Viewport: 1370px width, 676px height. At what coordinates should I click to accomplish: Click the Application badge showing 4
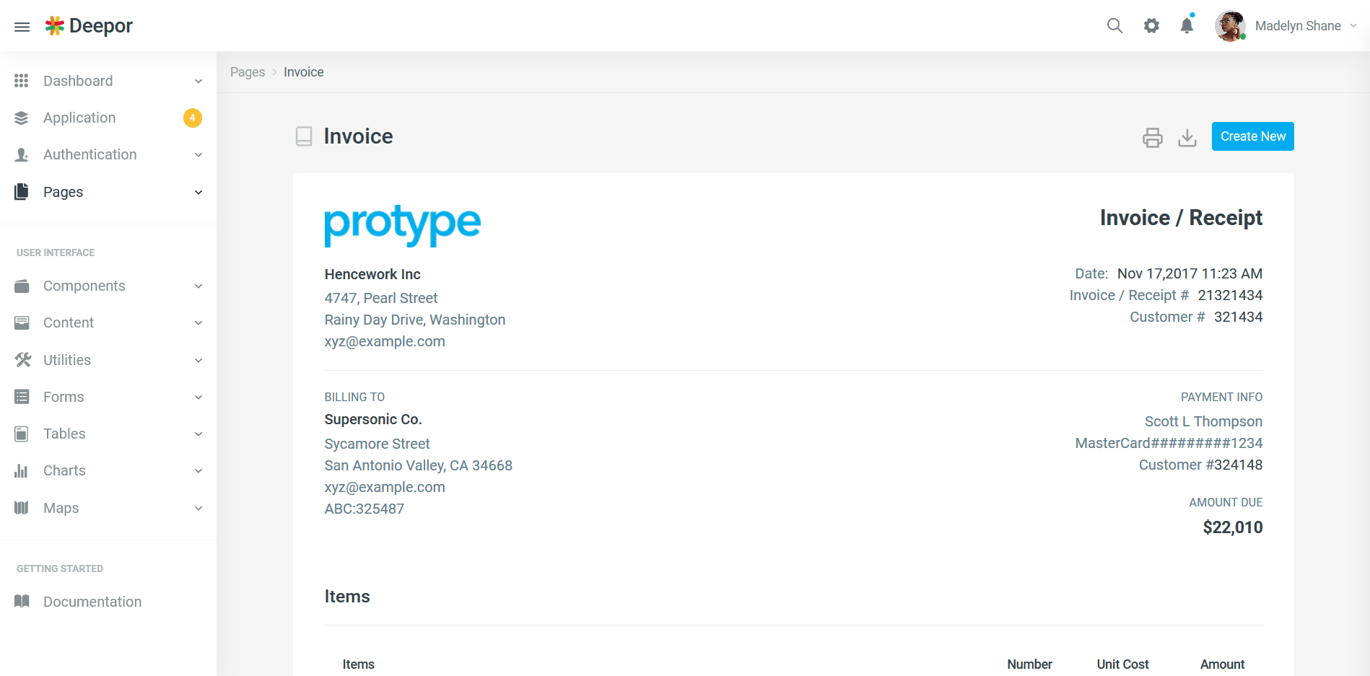(x=192, y=118)
